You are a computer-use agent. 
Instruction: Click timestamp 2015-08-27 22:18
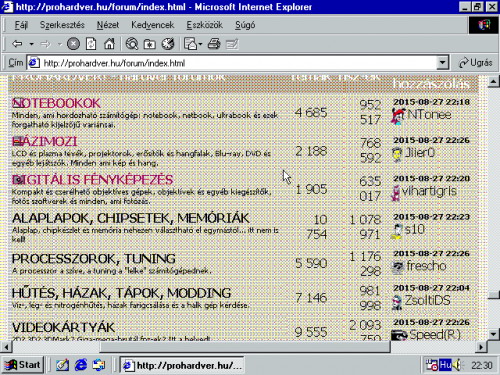[432, 102]
